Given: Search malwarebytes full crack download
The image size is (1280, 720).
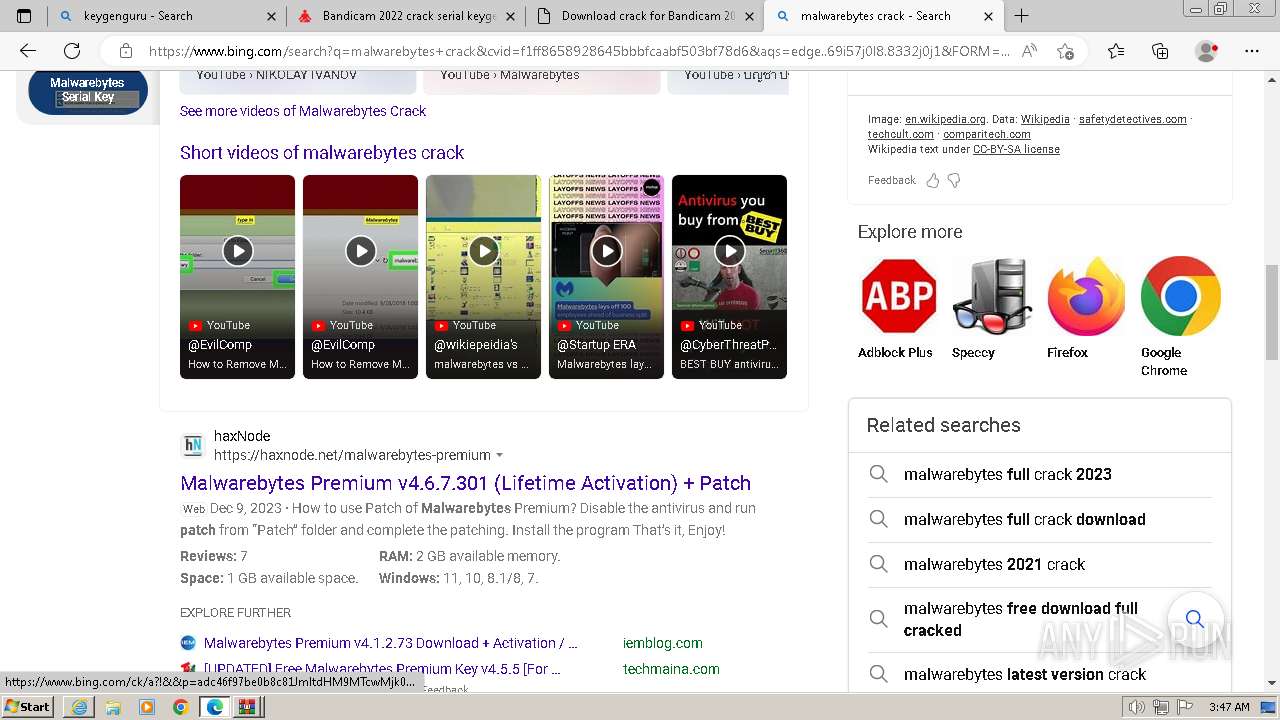Looking at the screenshot, I should [x=1025, y=519].
